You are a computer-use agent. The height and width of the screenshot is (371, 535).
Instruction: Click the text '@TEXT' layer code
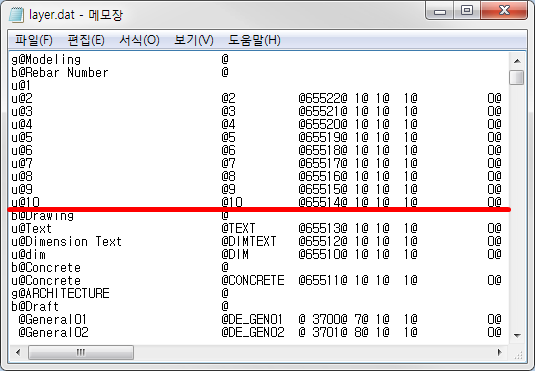[x=238, y=228]
